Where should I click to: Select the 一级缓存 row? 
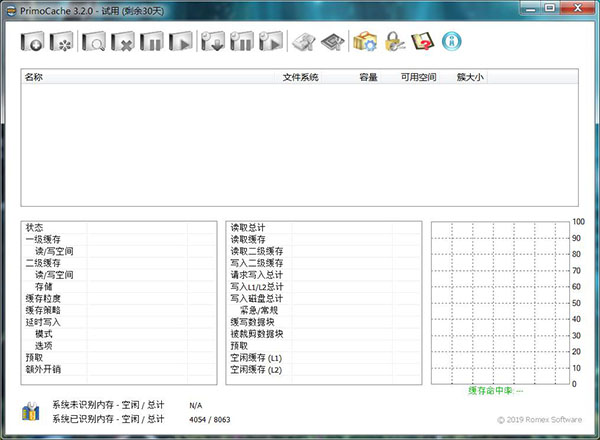[119, 240]
